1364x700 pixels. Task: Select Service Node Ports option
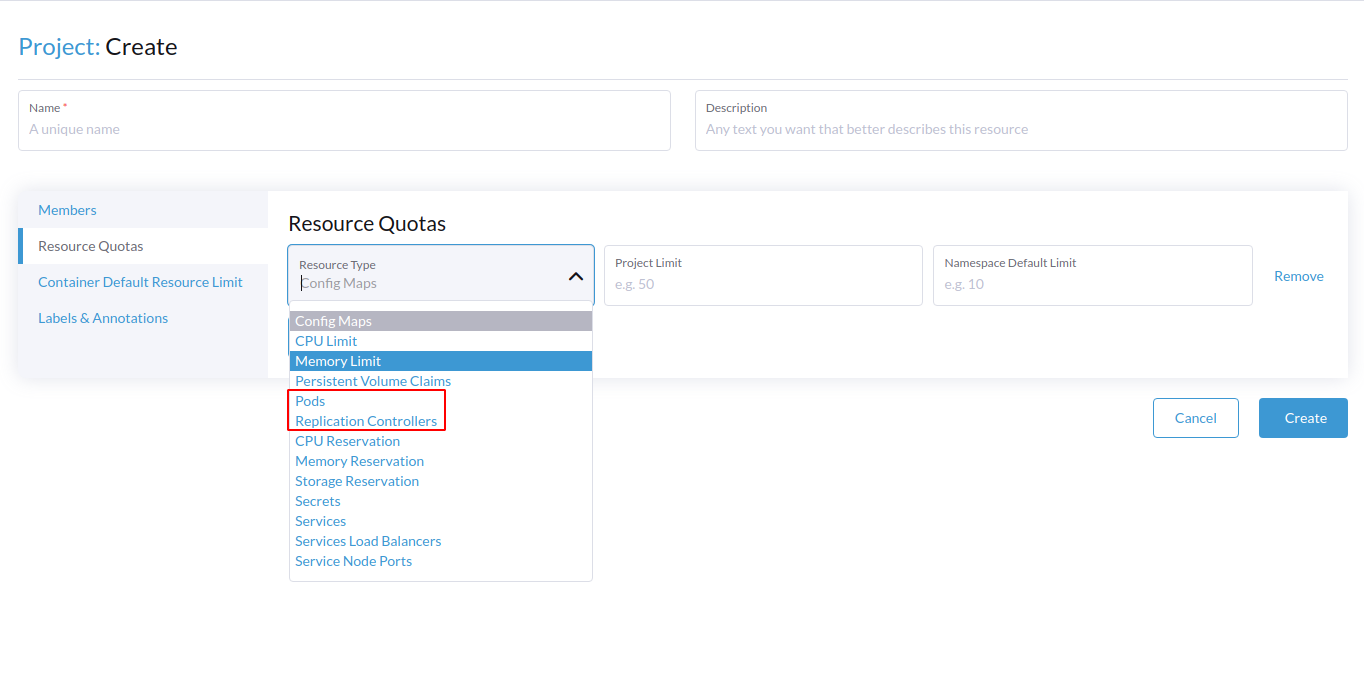click(353, 561)
